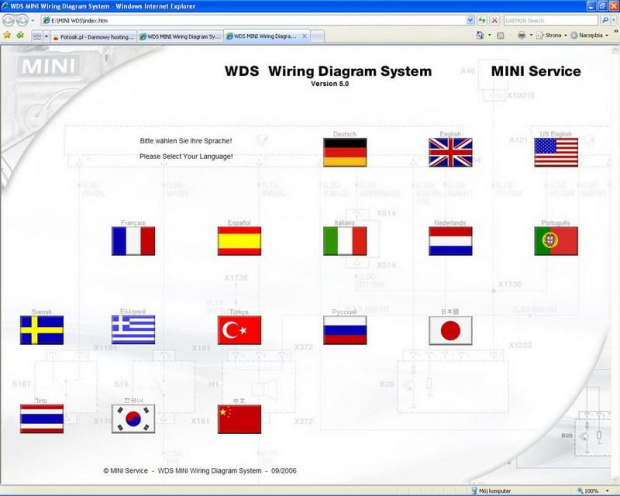Click the browser Forward arrow button
This screenshot has height=496, width=620.
22,20
